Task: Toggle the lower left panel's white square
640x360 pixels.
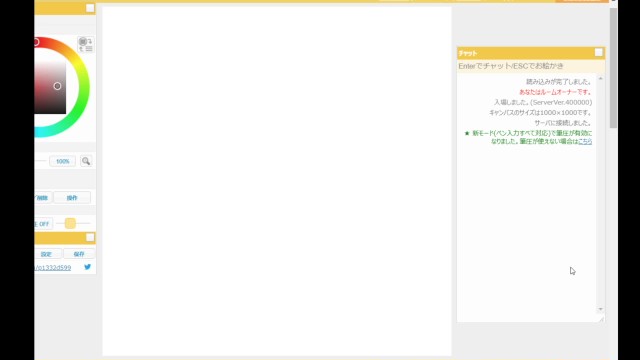Action: pos(90,237)
